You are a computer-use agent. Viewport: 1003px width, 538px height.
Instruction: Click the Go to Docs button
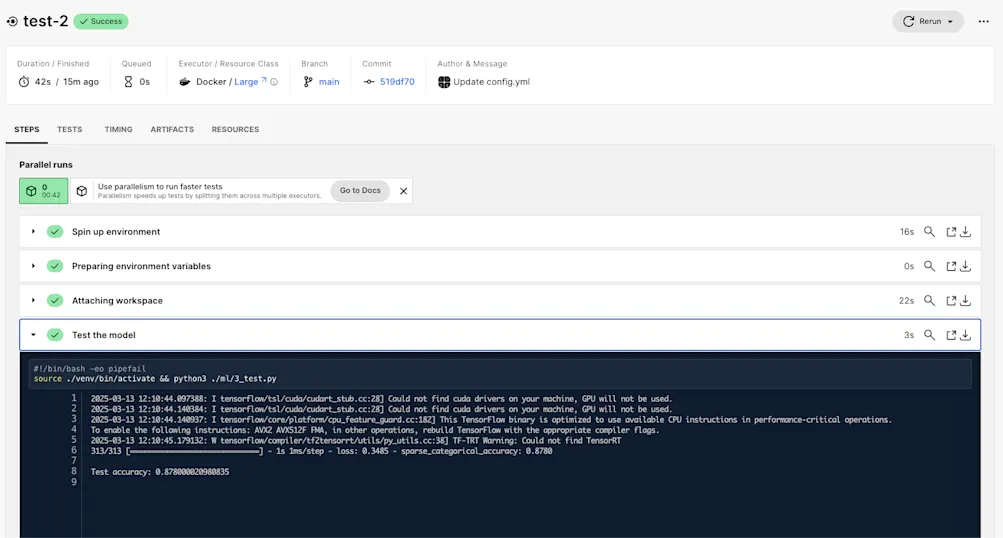(x=360, y=191)
